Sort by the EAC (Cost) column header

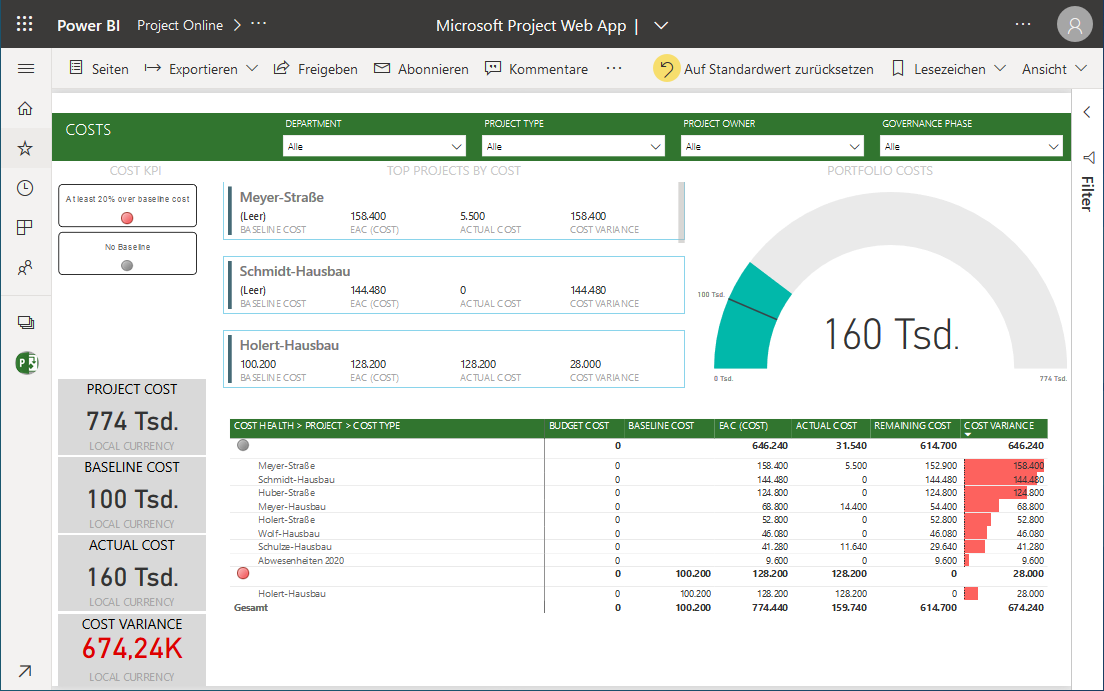[x=743, y=425]
